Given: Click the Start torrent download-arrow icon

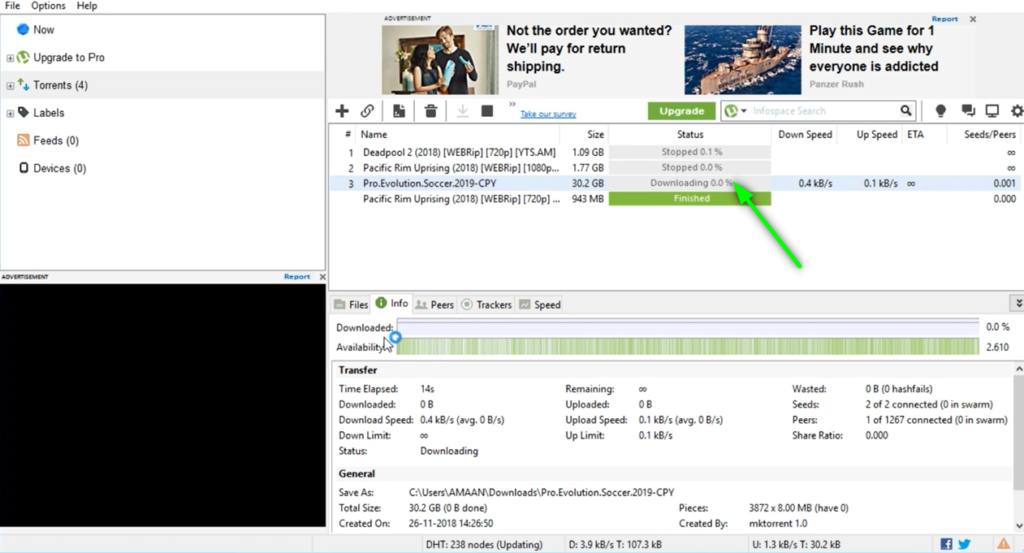Looking at the screenshot, I should (462, 111).
